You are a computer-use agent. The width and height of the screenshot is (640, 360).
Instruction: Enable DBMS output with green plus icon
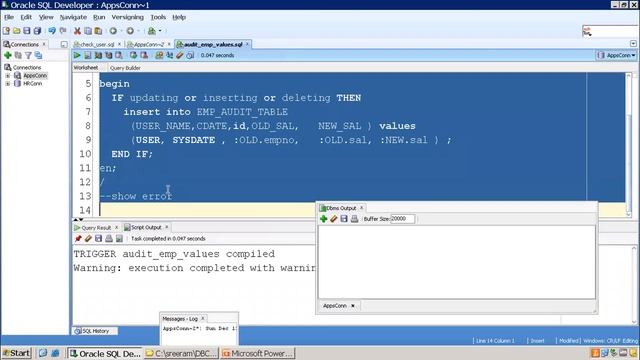coord(324,219)
